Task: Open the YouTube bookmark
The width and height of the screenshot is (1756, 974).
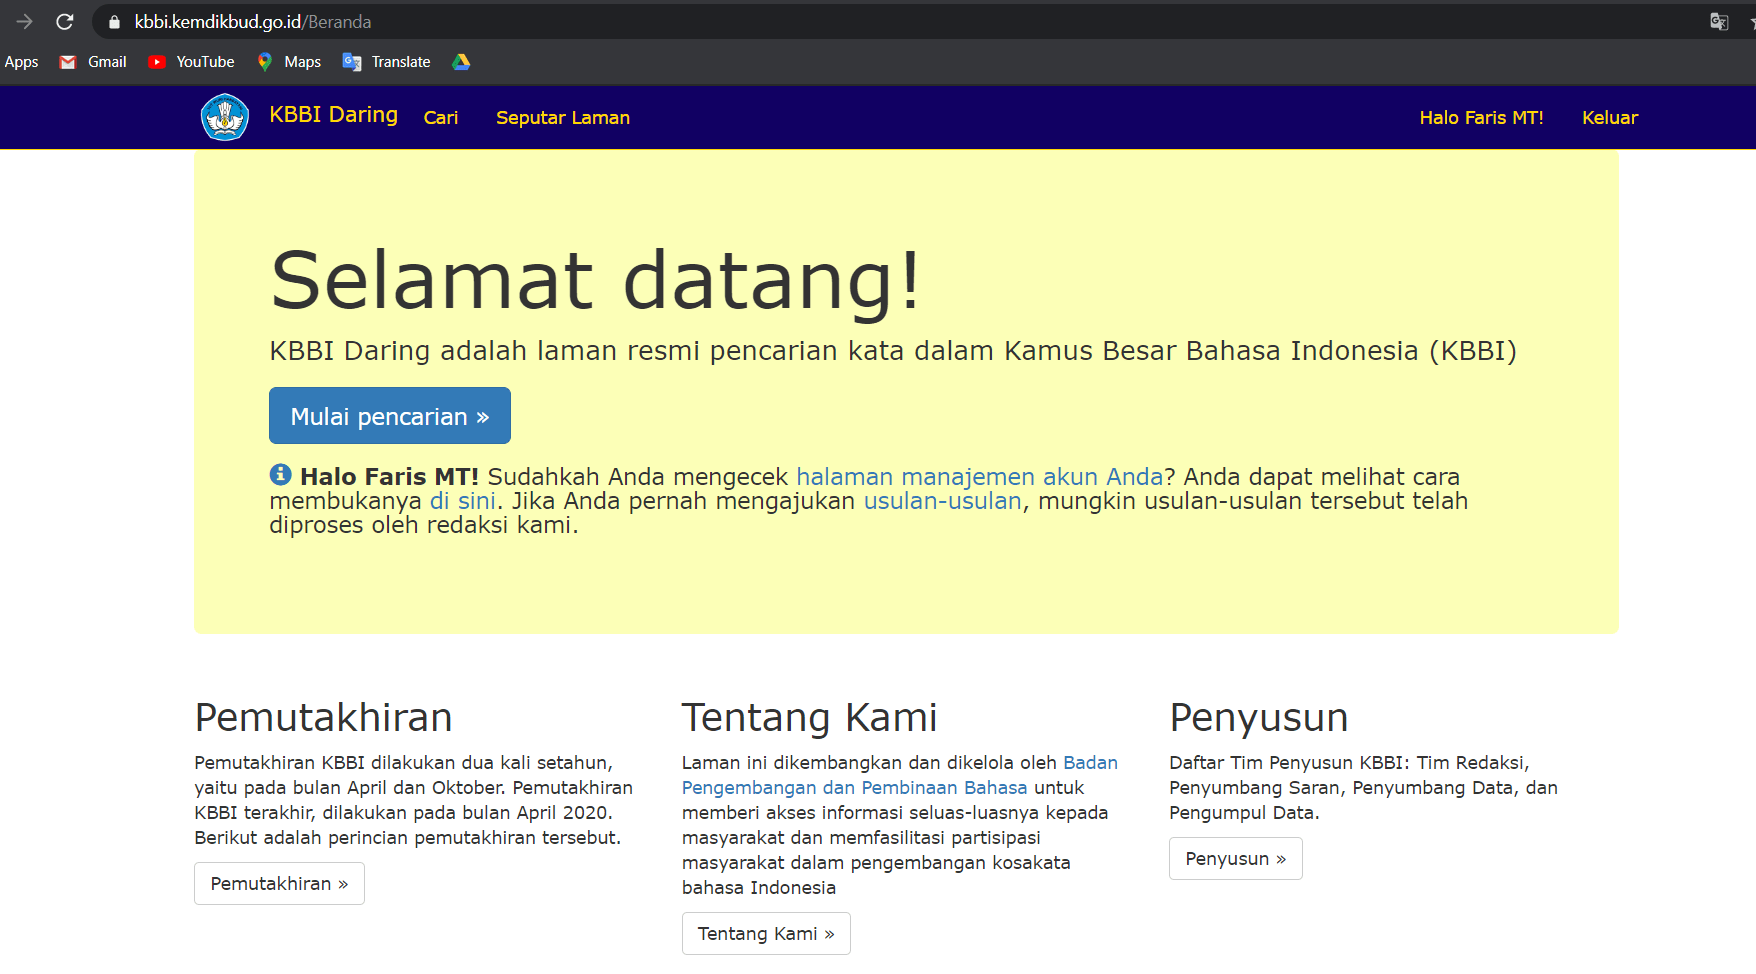Action: [x=191, y=62]
